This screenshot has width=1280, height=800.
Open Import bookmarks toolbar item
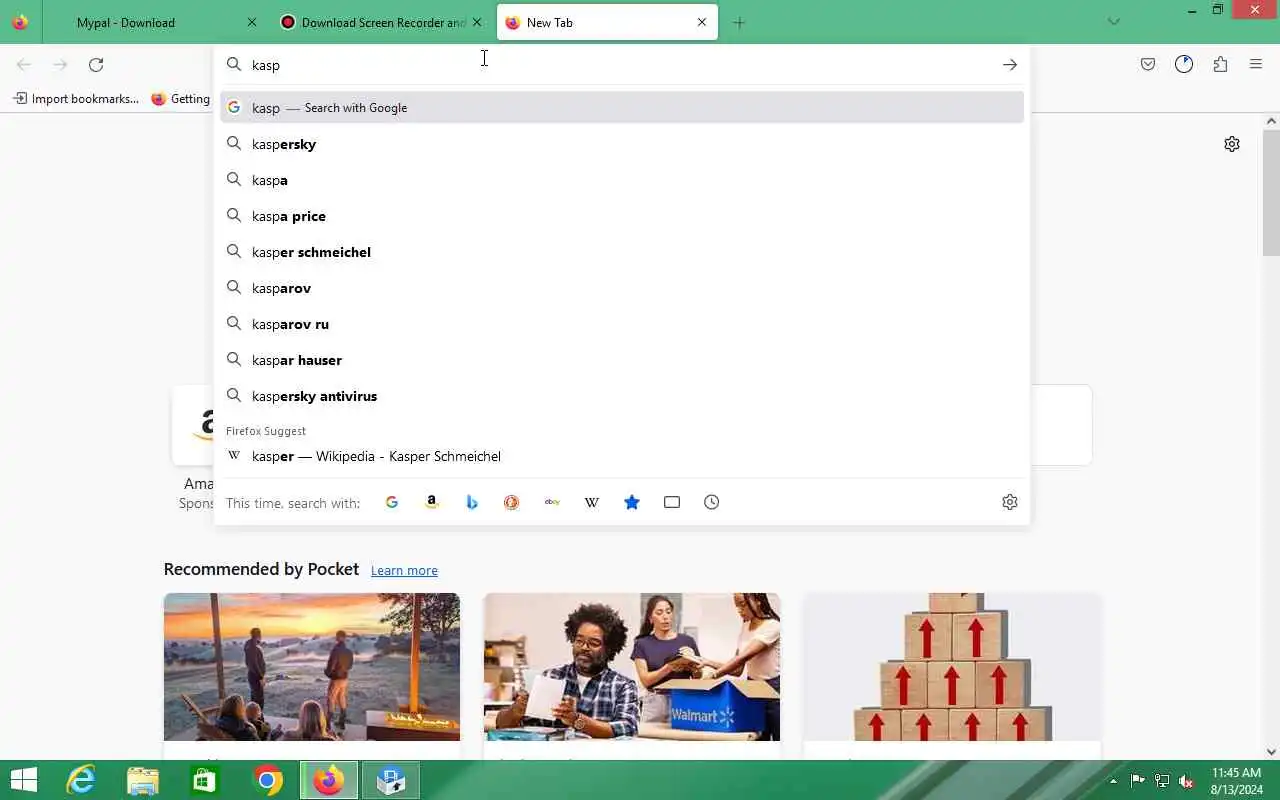[76, 99]
